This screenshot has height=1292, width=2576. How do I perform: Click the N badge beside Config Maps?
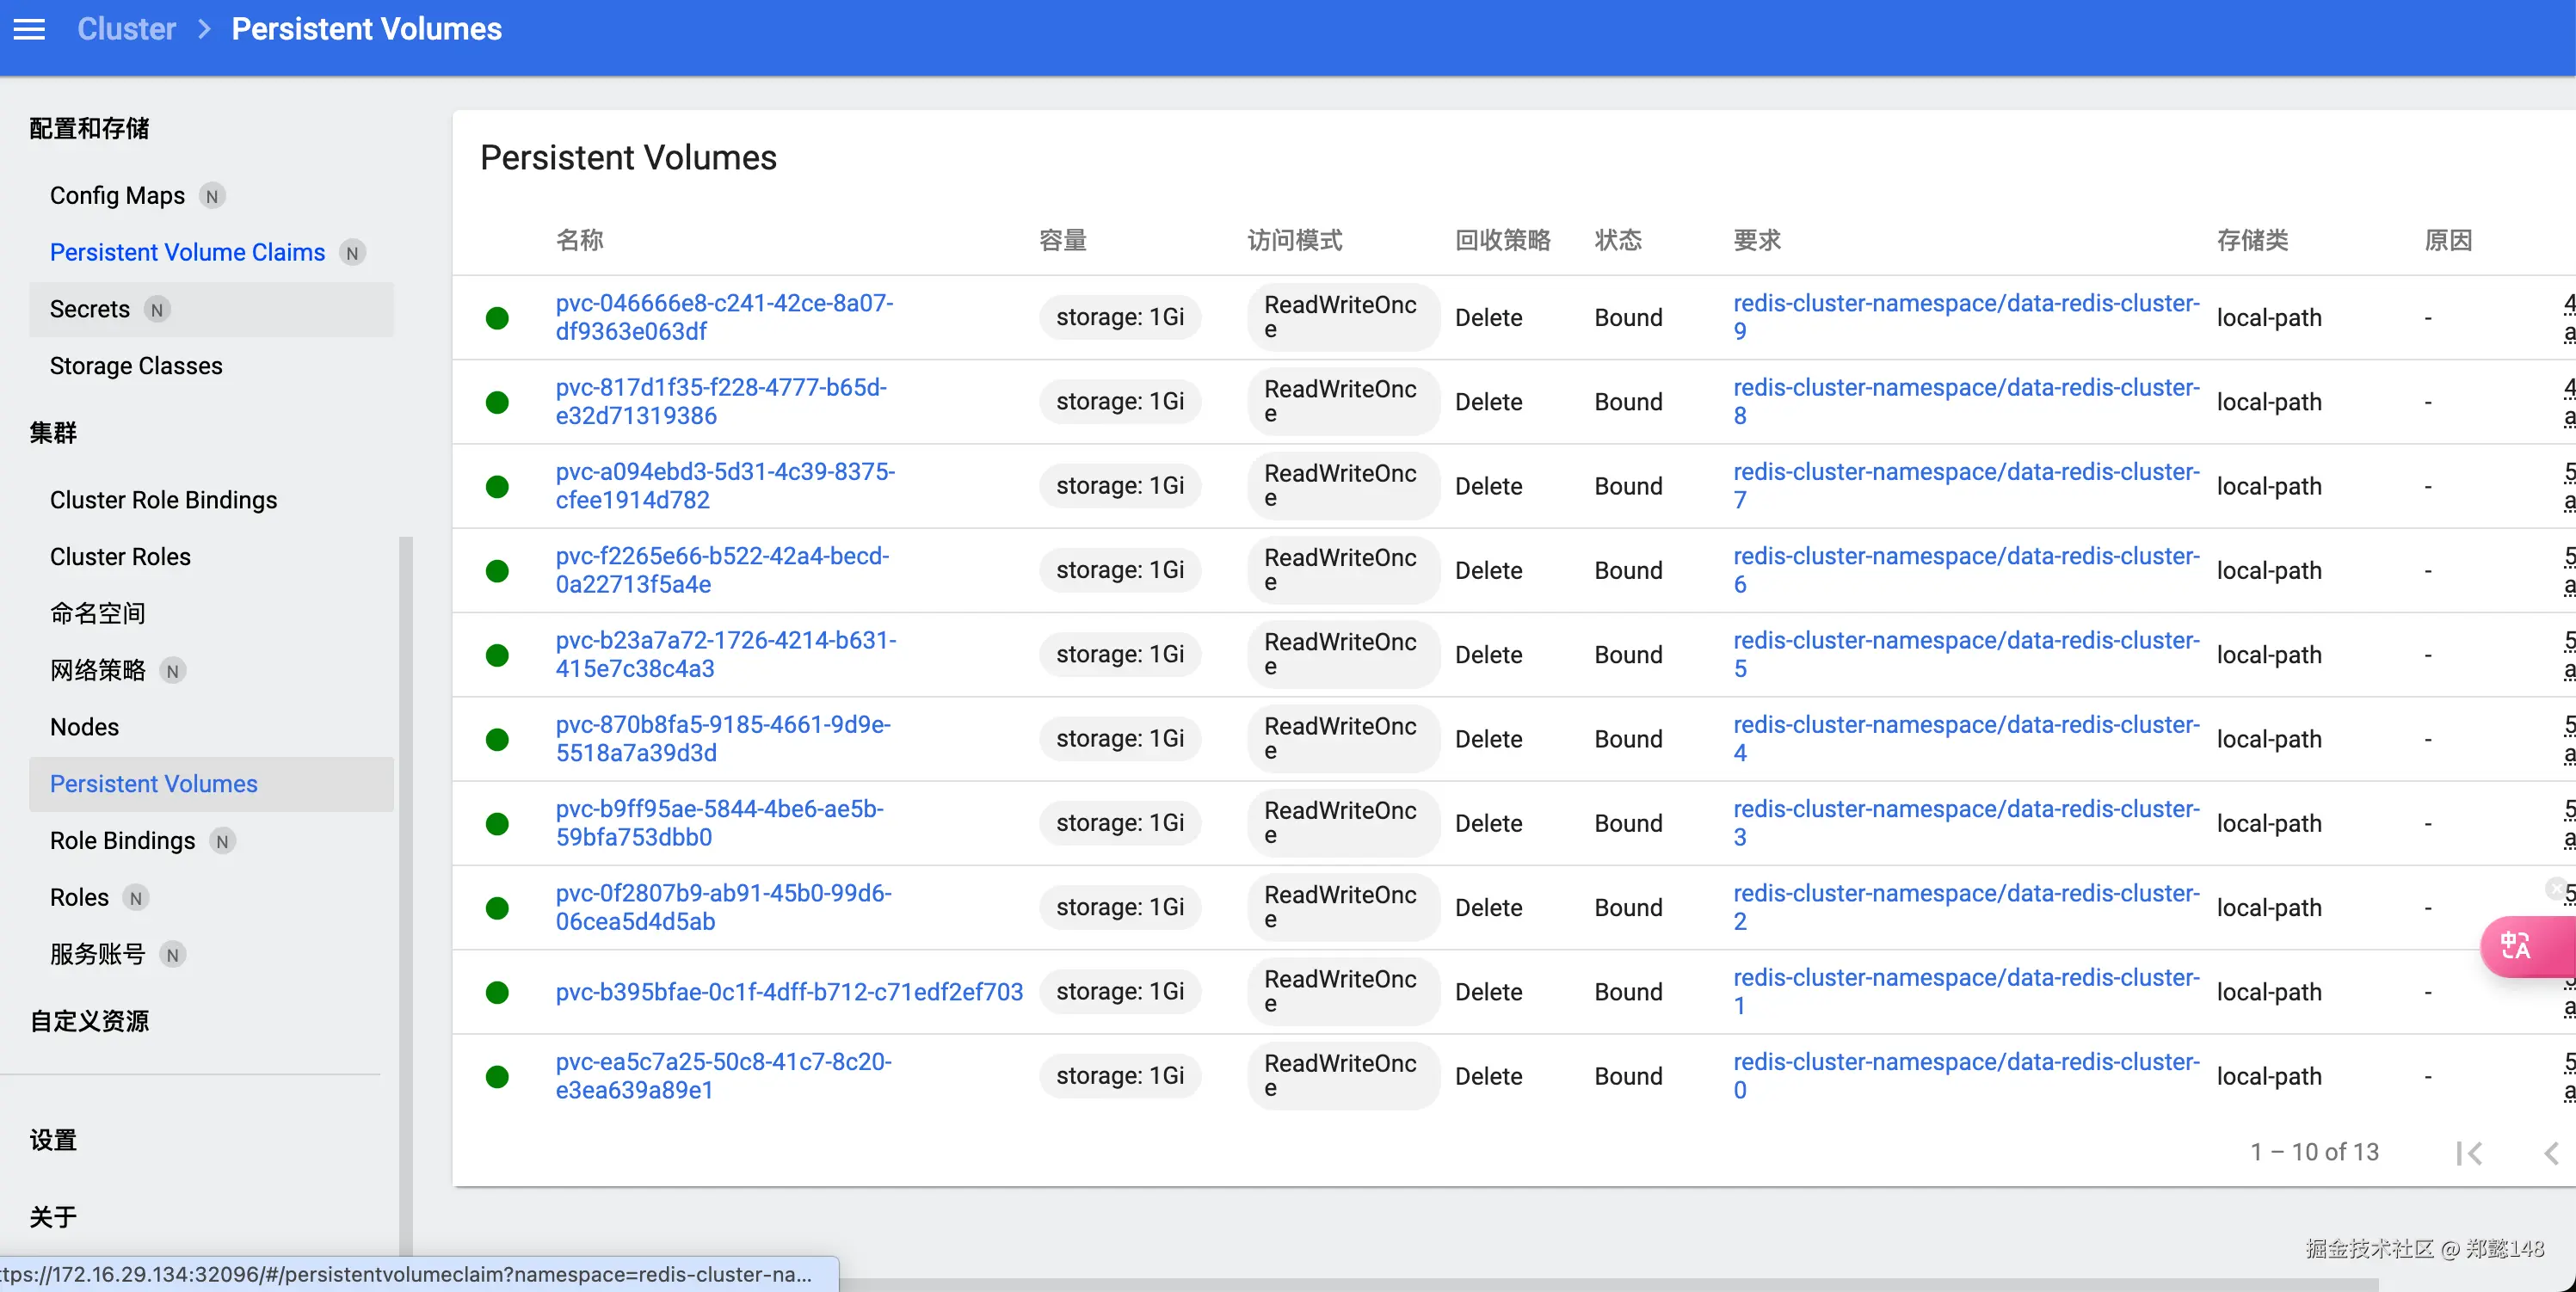tap(212, 196)
